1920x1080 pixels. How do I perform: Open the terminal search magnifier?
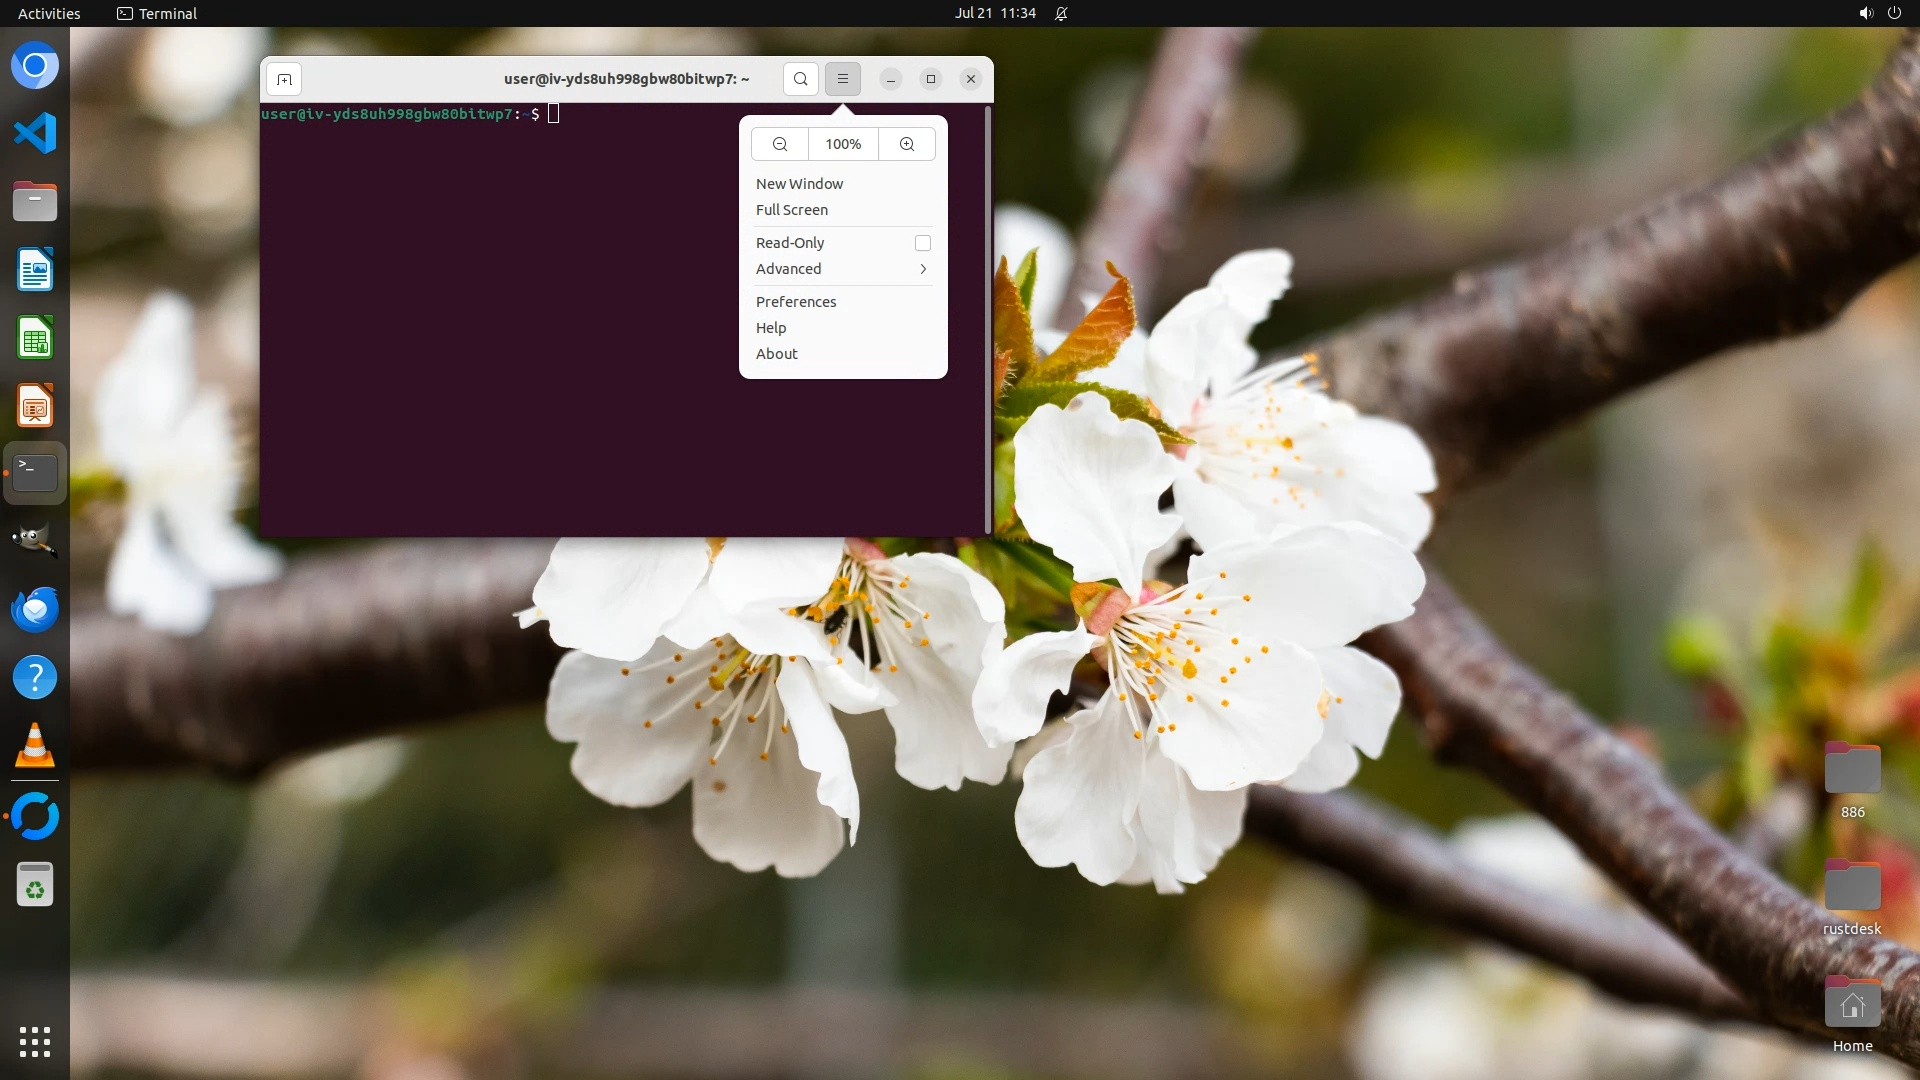click(800, 79)
